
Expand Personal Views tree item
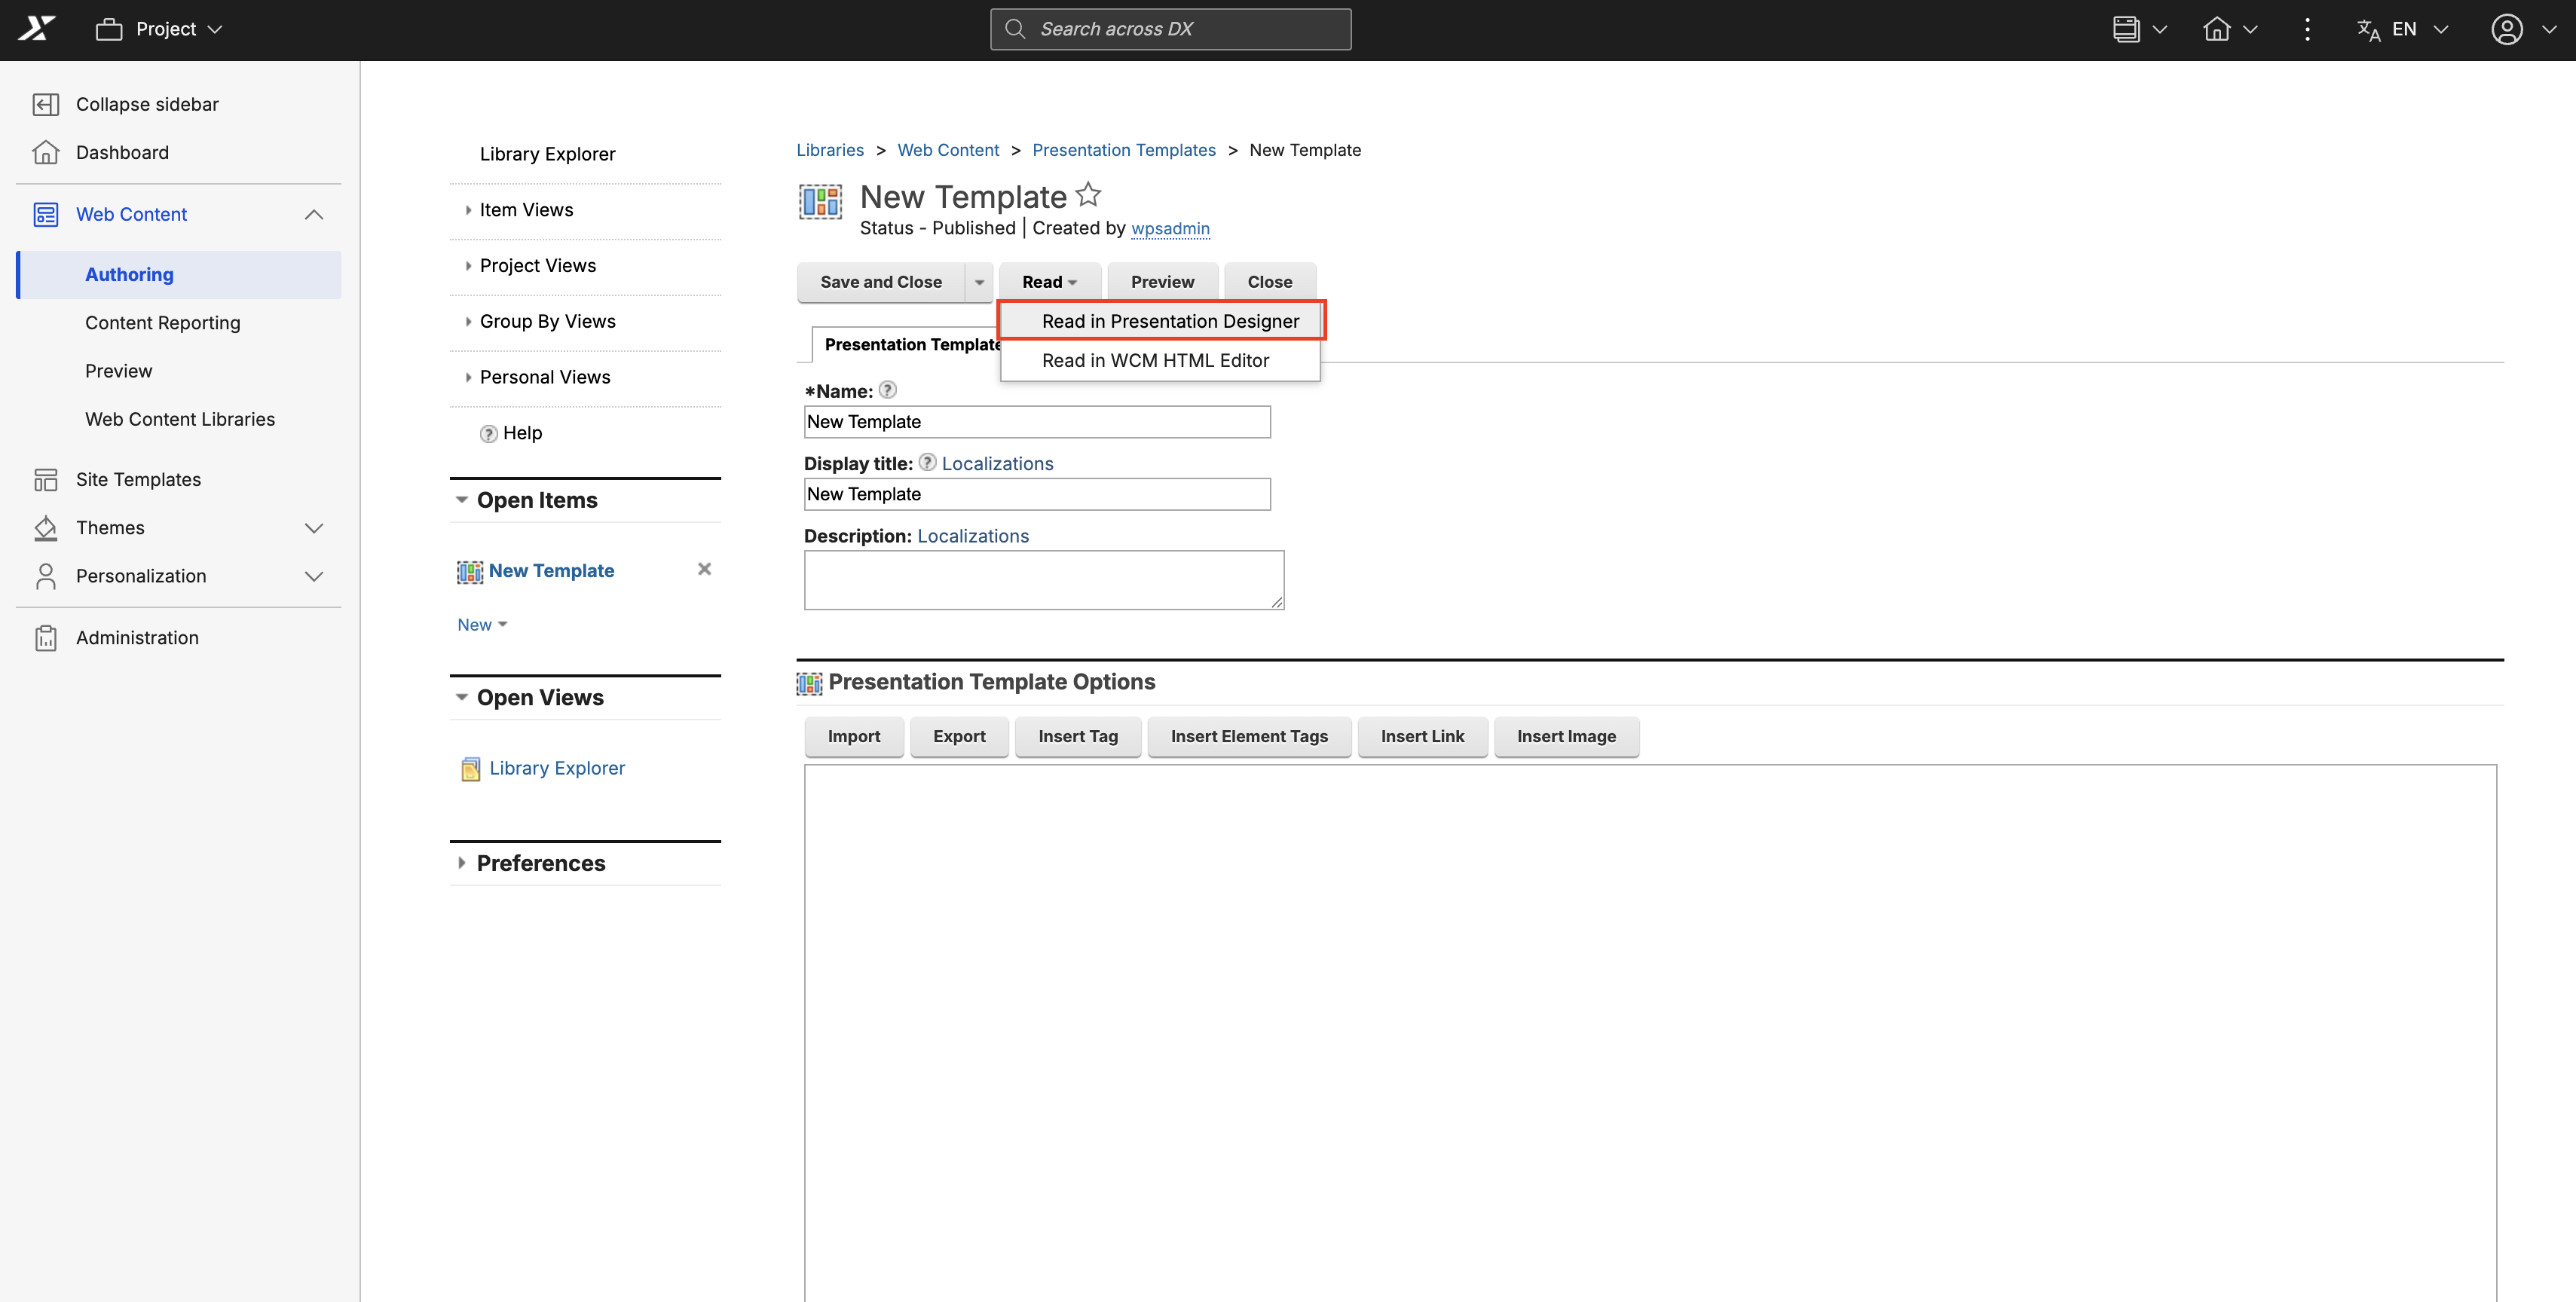(468, 377)
